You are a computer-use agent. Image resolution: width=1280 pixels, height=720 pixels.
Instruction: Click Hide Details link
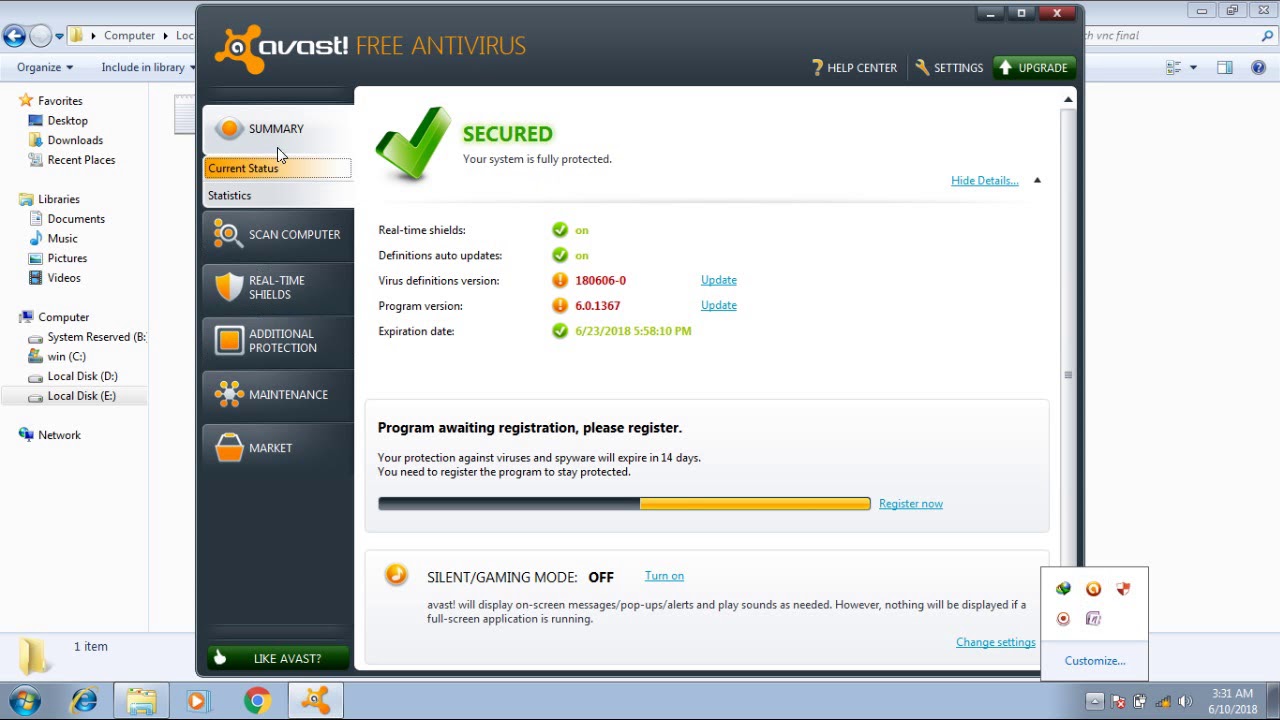[984, 180]
